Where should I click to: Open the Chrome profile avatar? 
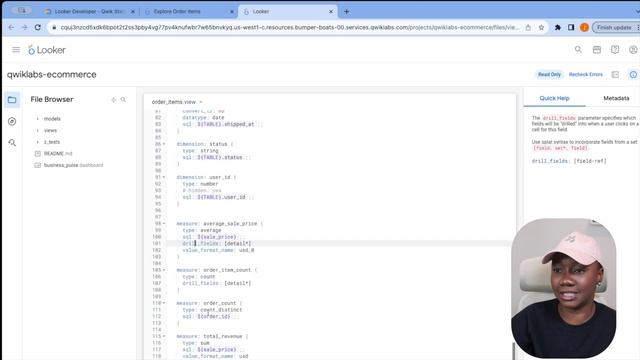(584, 27)
